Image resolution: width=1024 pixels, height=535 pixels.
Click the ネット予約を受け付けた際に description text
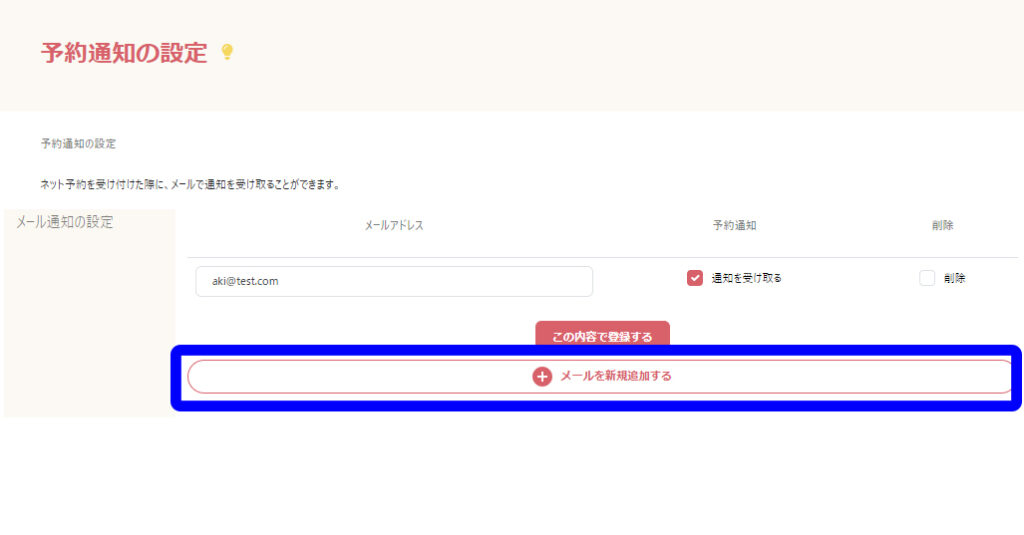coord(190,185)
